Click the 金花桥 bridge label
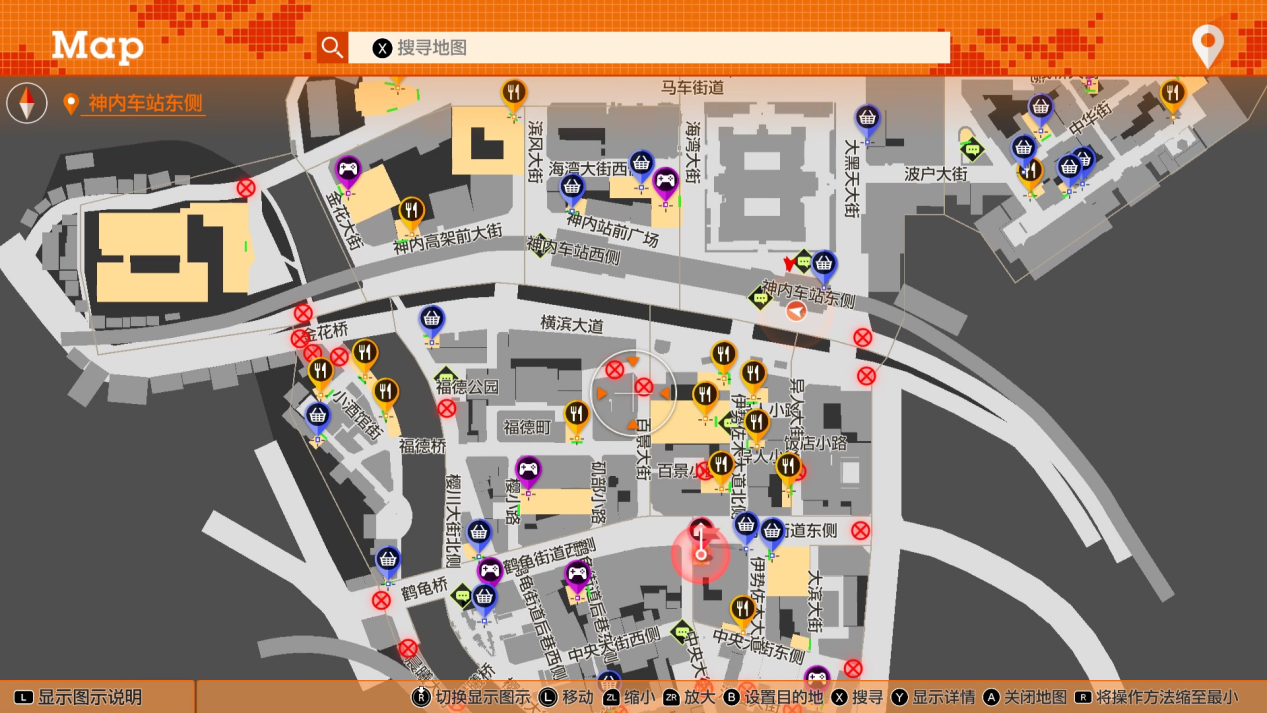 coord(326,330)
